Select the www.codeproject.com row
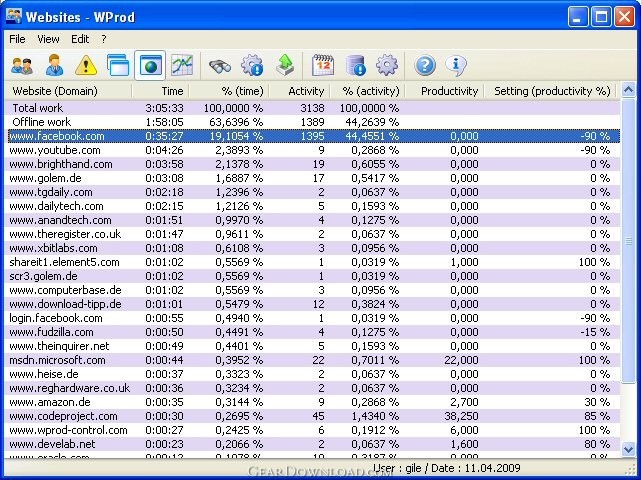 (x=313, y=416)
